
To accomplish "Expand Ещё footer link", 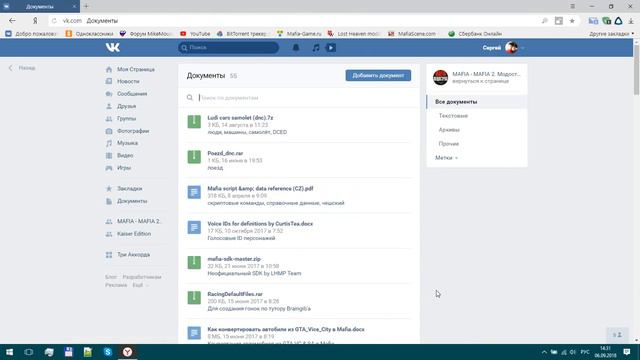I will pyautogui.click(x=140, y=285).
